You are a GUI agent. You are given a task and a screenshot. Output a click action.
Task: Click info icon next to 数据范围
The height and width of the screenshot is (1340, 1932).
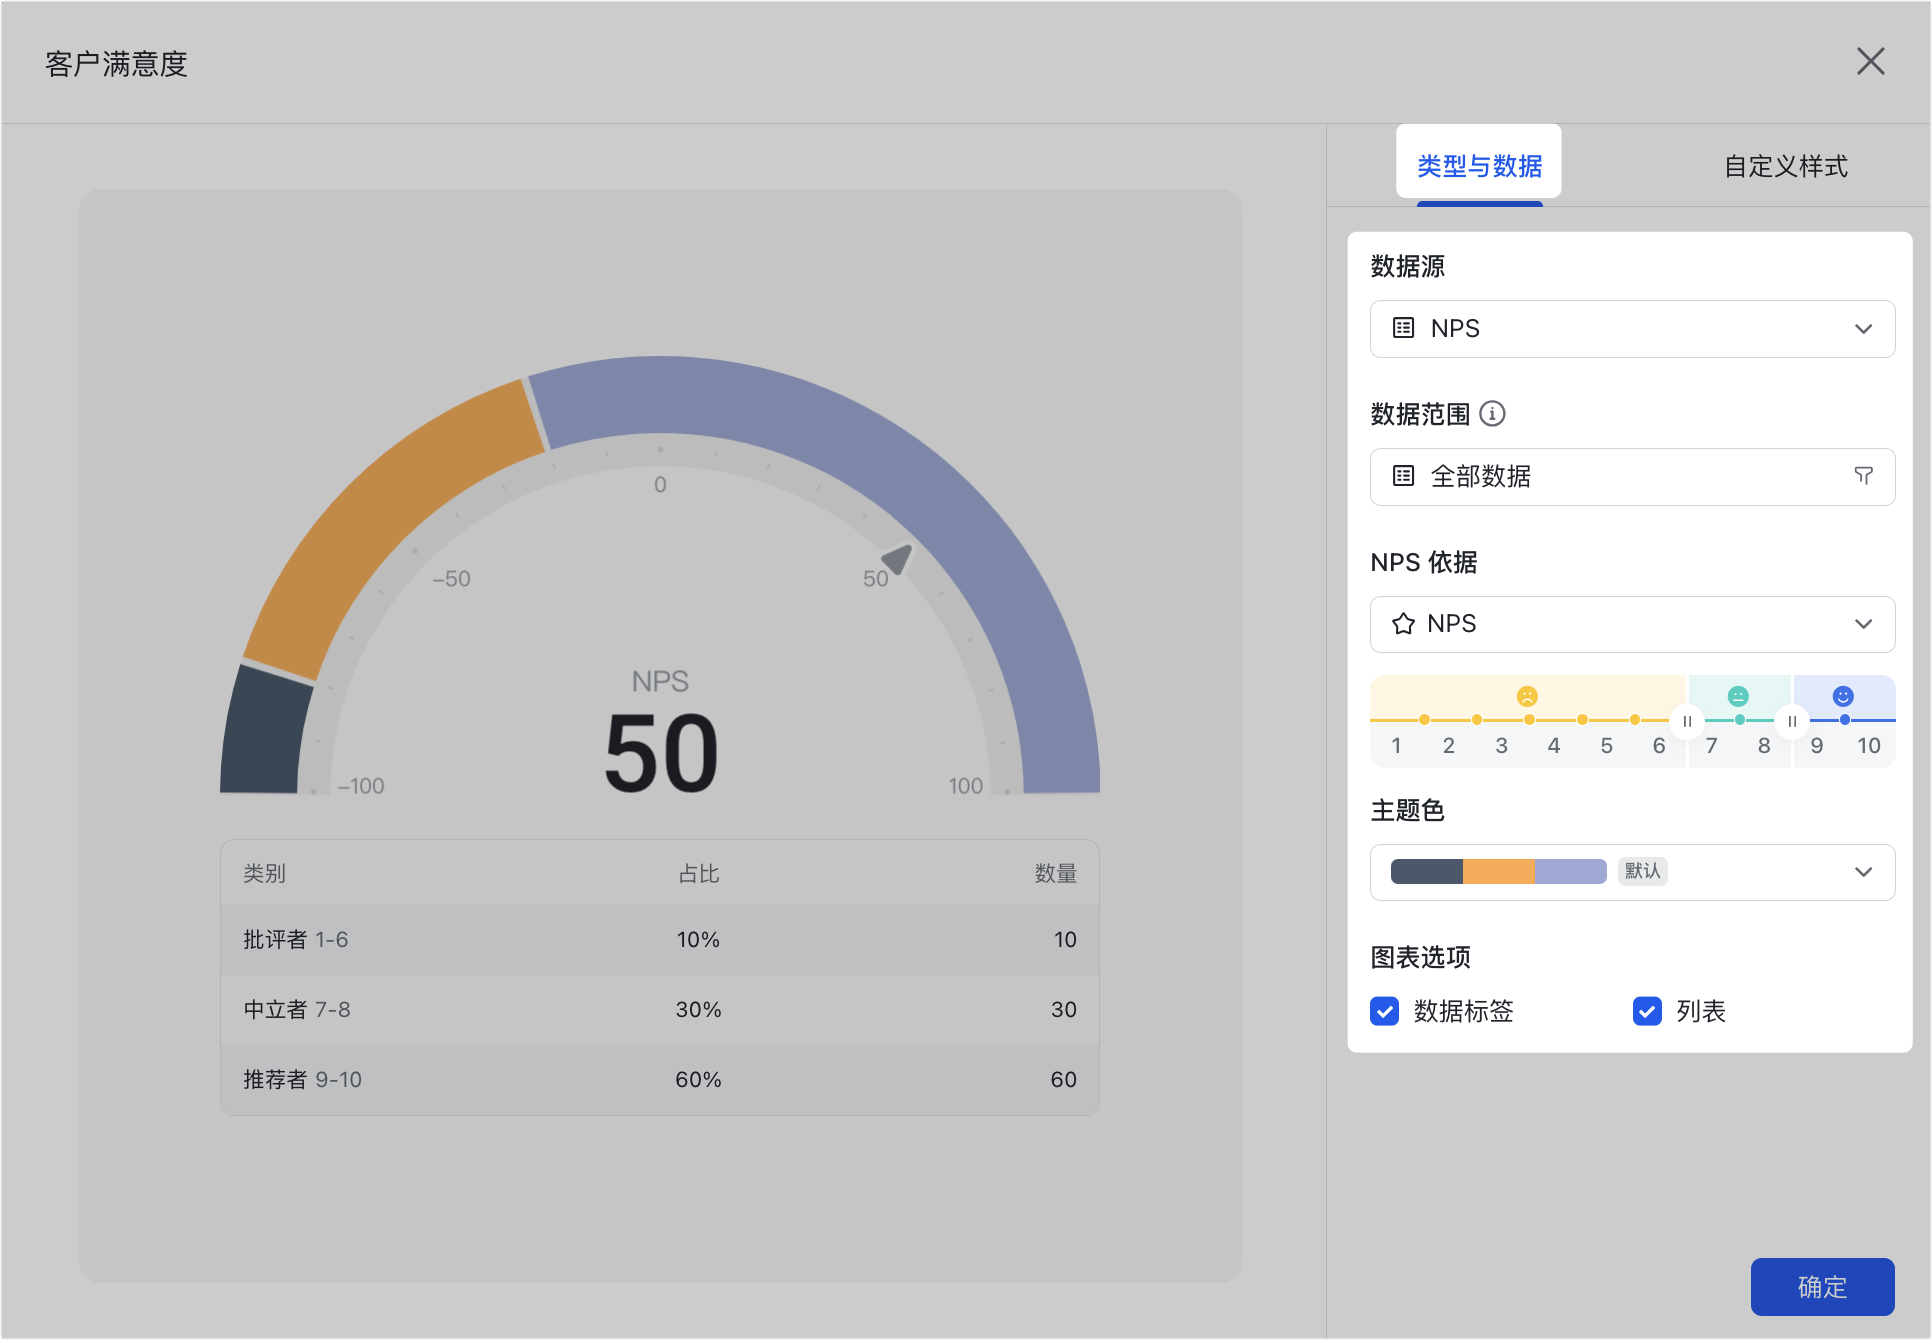[x=1492, y=413]
